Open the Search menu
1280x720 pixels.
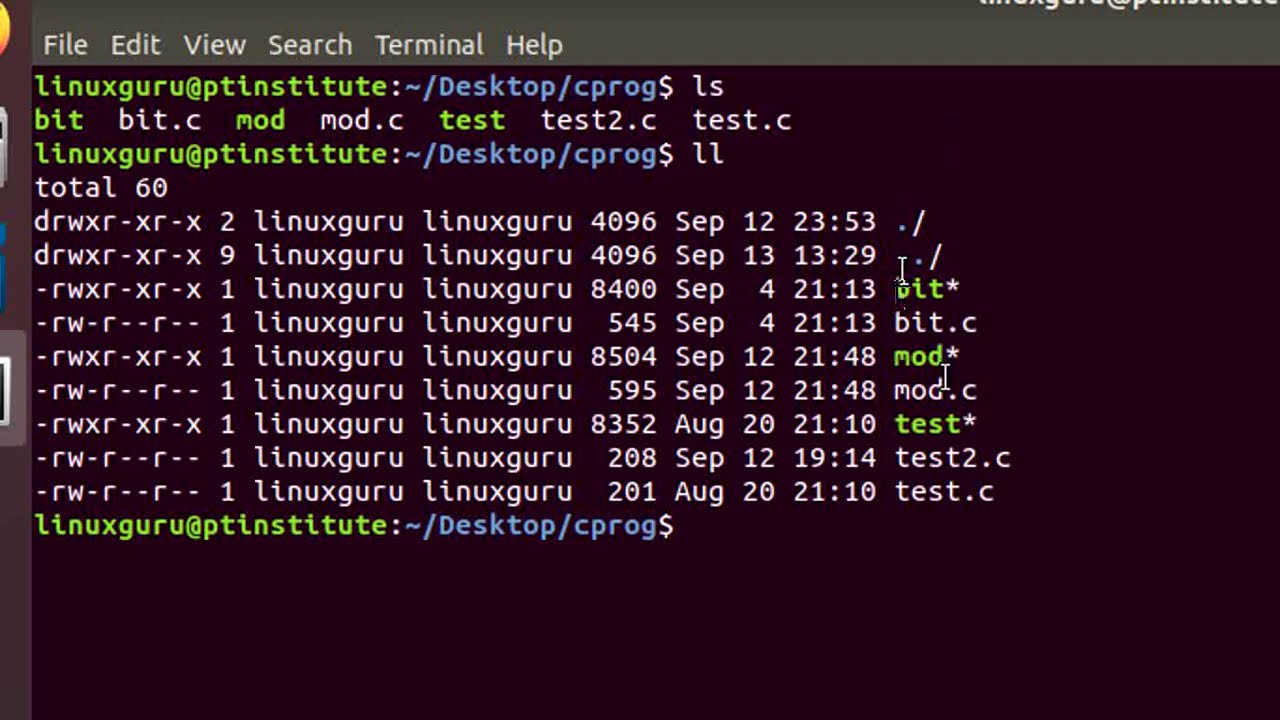pos(310,45)
